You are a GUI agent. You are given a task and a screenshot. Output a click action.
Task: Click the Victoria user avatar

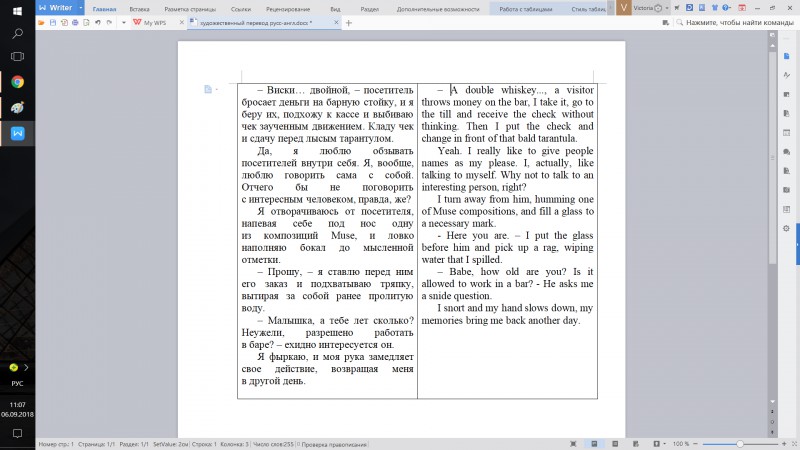pyautogui.click(x=623, y=8)
